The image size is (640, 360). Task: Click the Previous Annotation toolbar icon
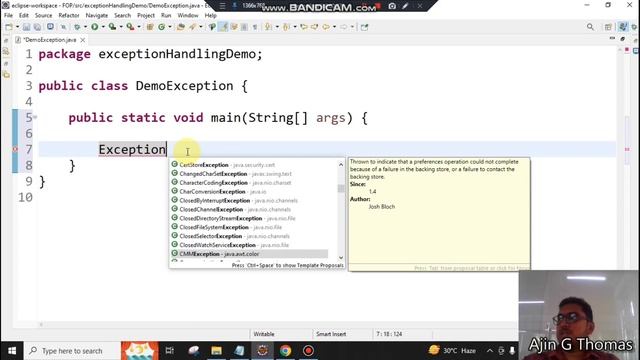tap(286, 27)
